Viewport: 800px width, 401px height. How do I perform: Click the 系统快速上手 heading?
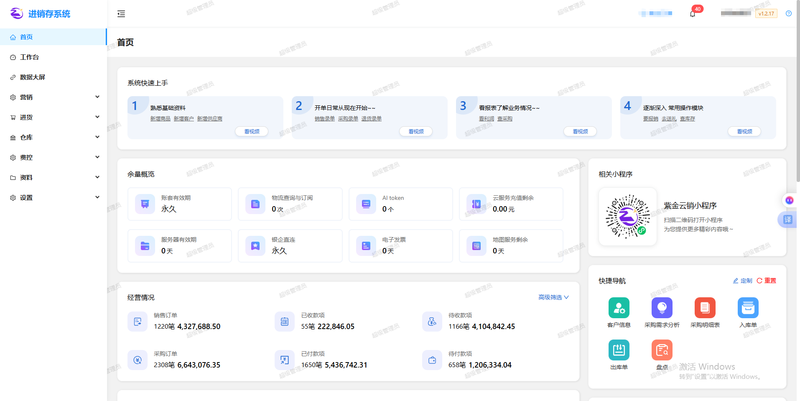pyautogui.click(x=148, y=82)
